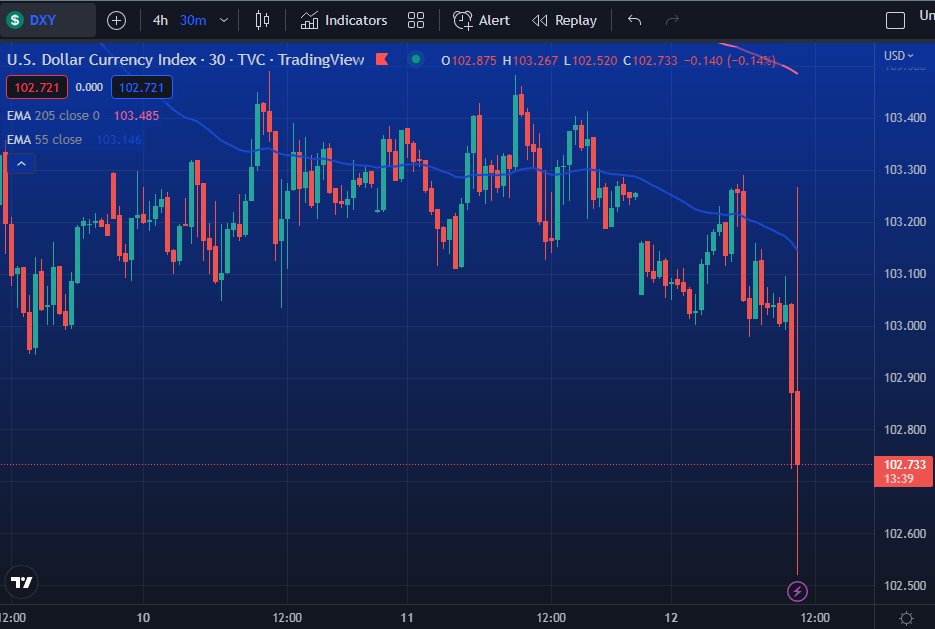Select the candlestick chart style icon
Image resolution: width=935 pixels, height=629 pixels.
pyautogui.click(x=262, y=20)
